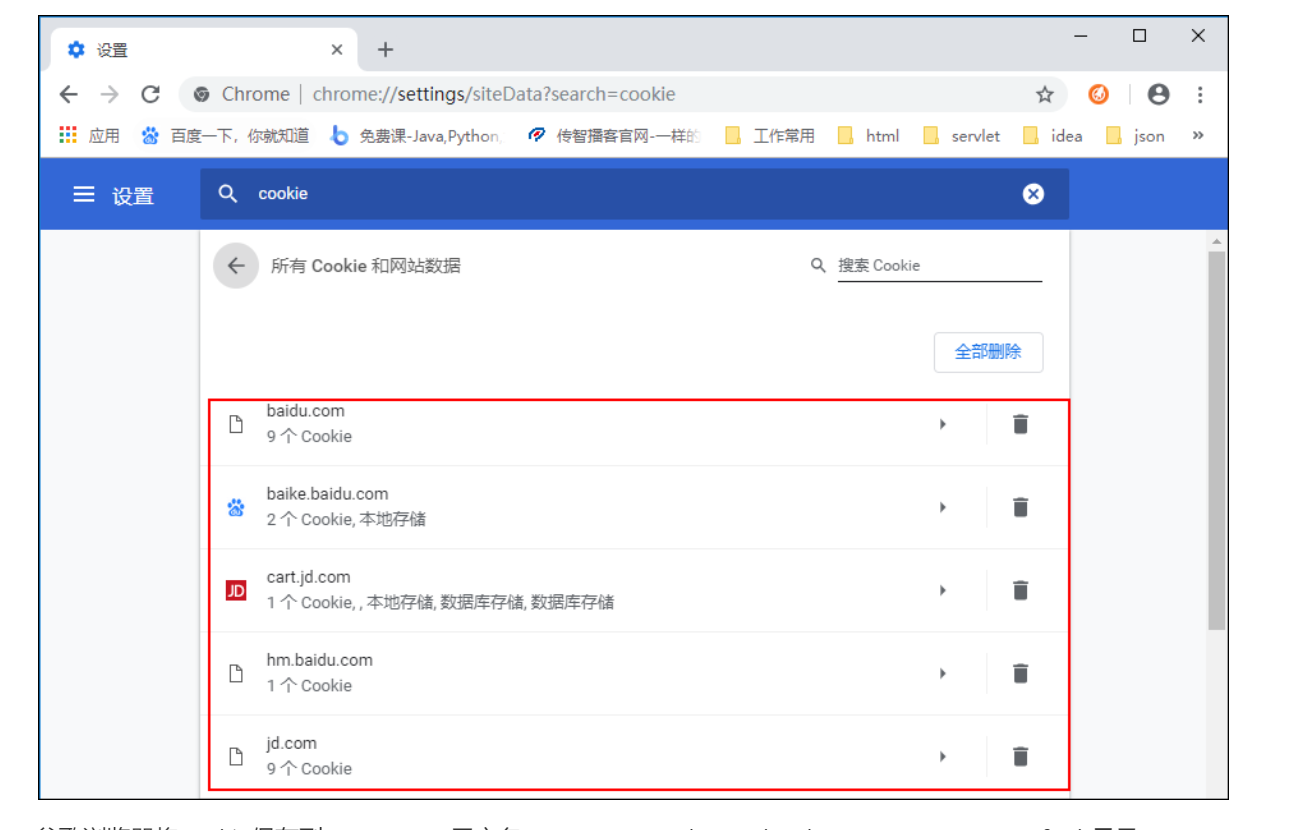Delete baike.baidu.com site data trash icon
Screen dimensions: 1314x830
(x=1020, y=507)
